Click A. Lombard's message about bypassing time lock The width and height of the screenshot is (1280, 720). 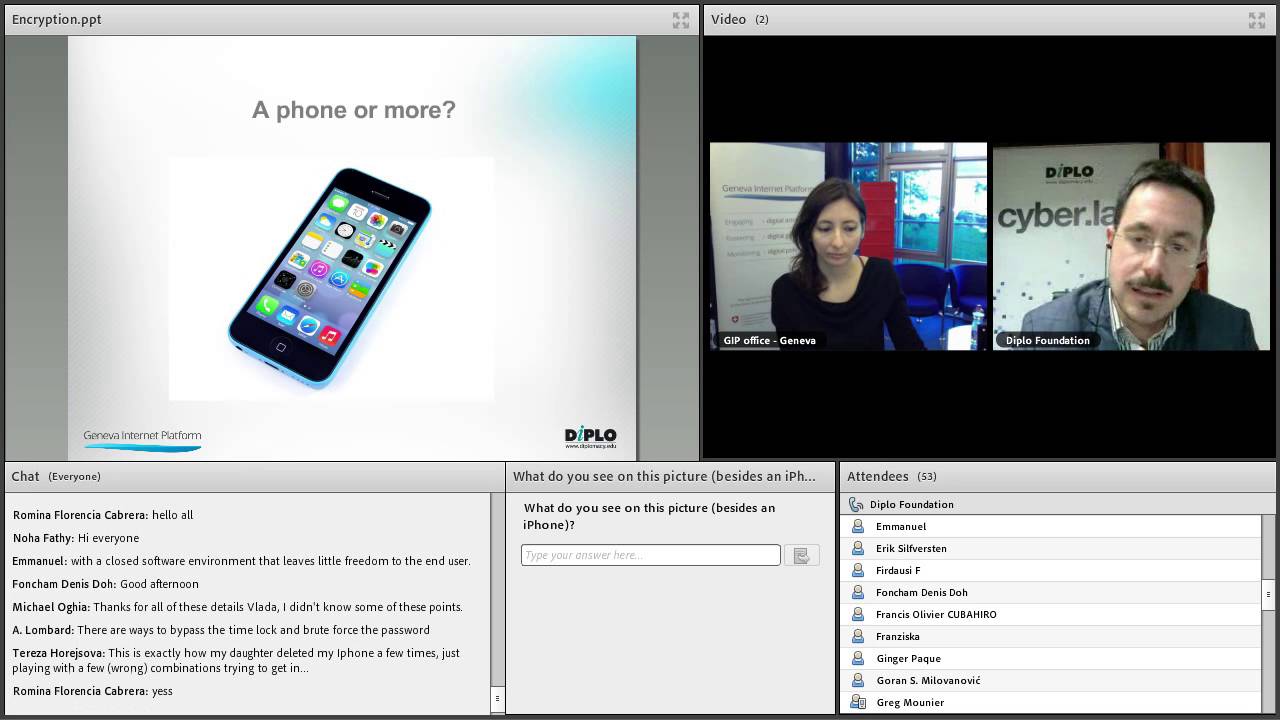[x=221, y=630]
